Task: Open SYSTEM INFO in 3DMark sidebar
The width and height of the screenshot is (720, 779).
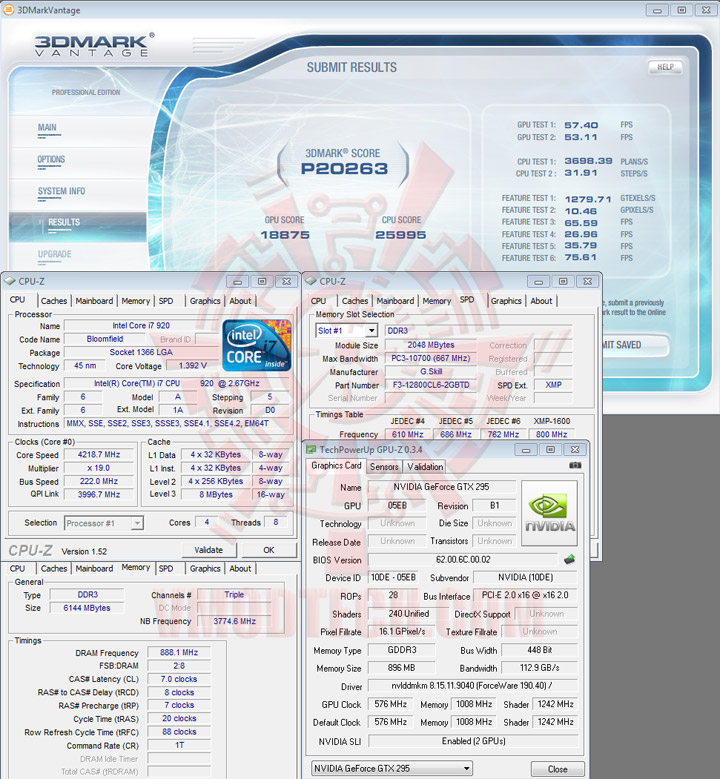Action: (x=61, y=191)
